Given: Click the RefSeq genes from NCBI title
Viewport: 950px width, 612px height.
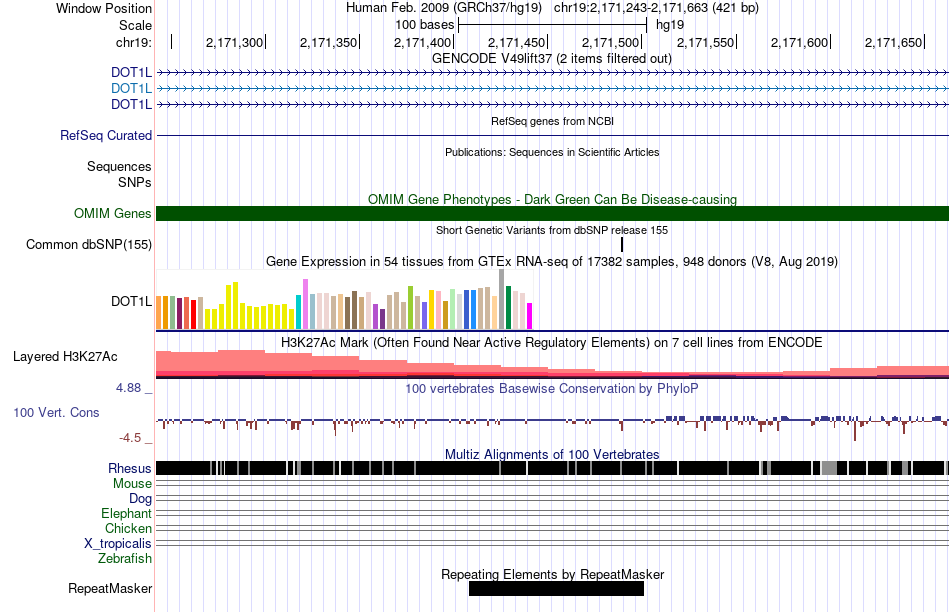Looking at the screenshot, I should (x=552, y=121).
